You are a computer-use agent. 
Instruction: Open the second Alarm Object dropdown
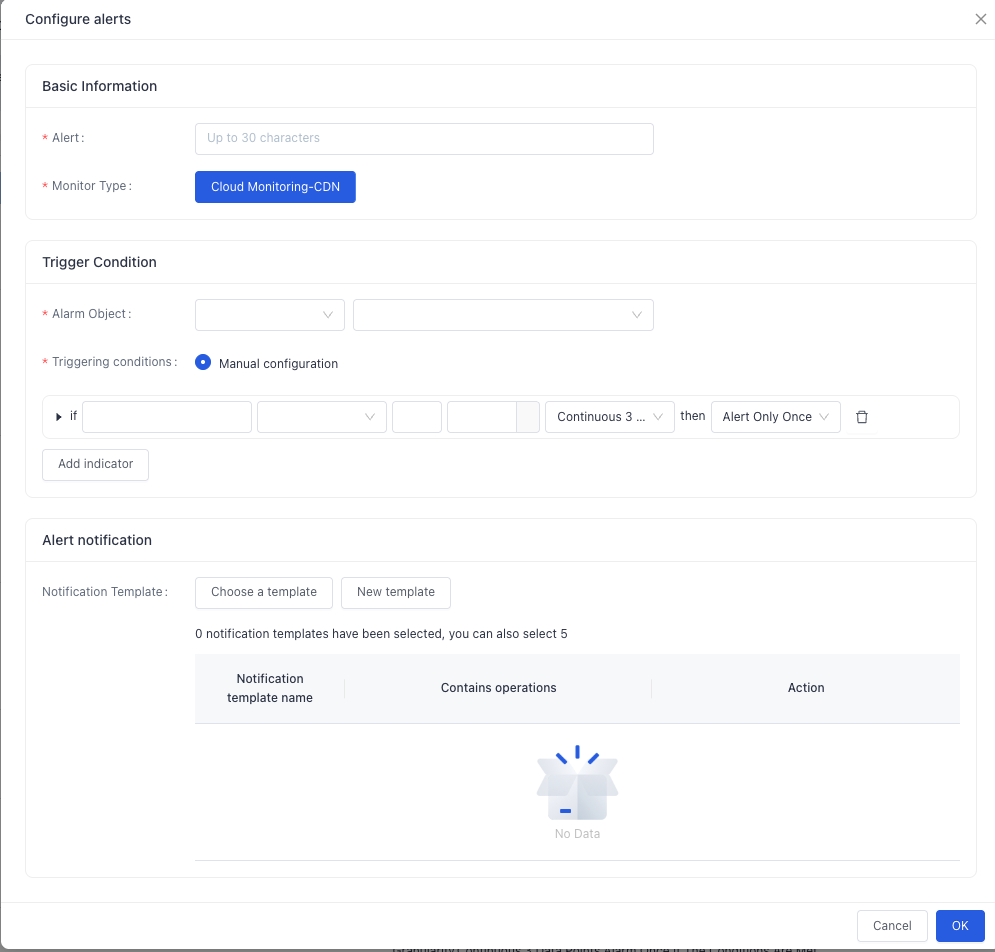click(503, 315)
